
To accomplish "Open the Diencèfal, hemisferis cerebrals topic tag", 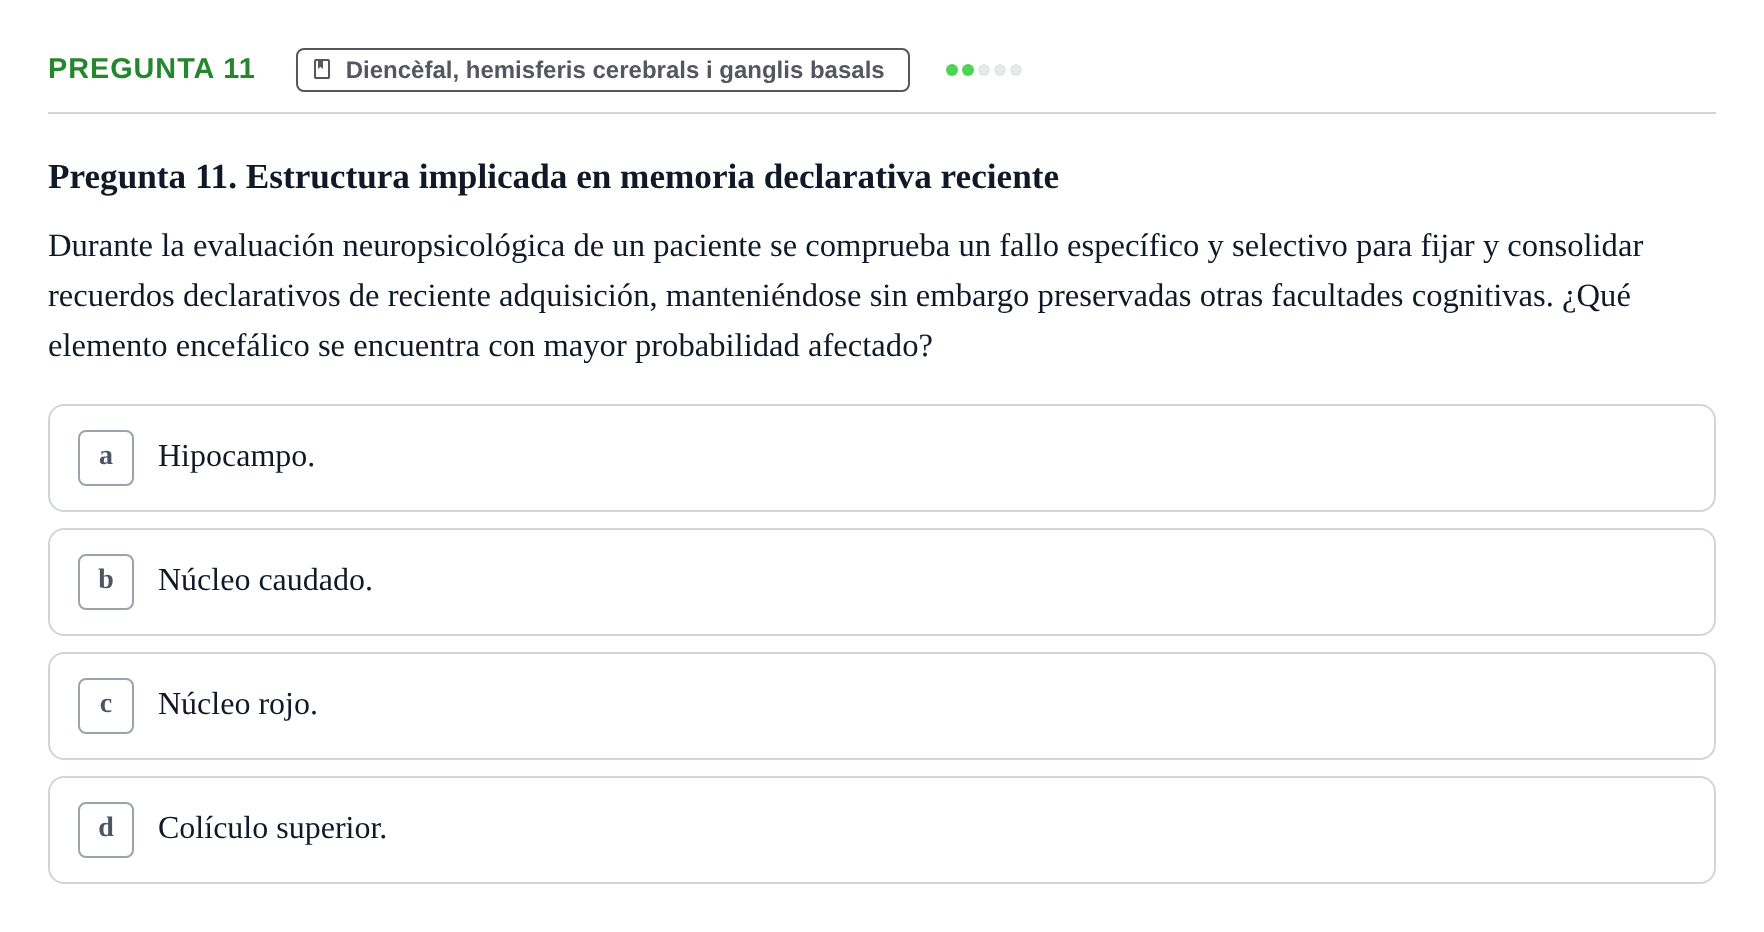I will 603,70.
